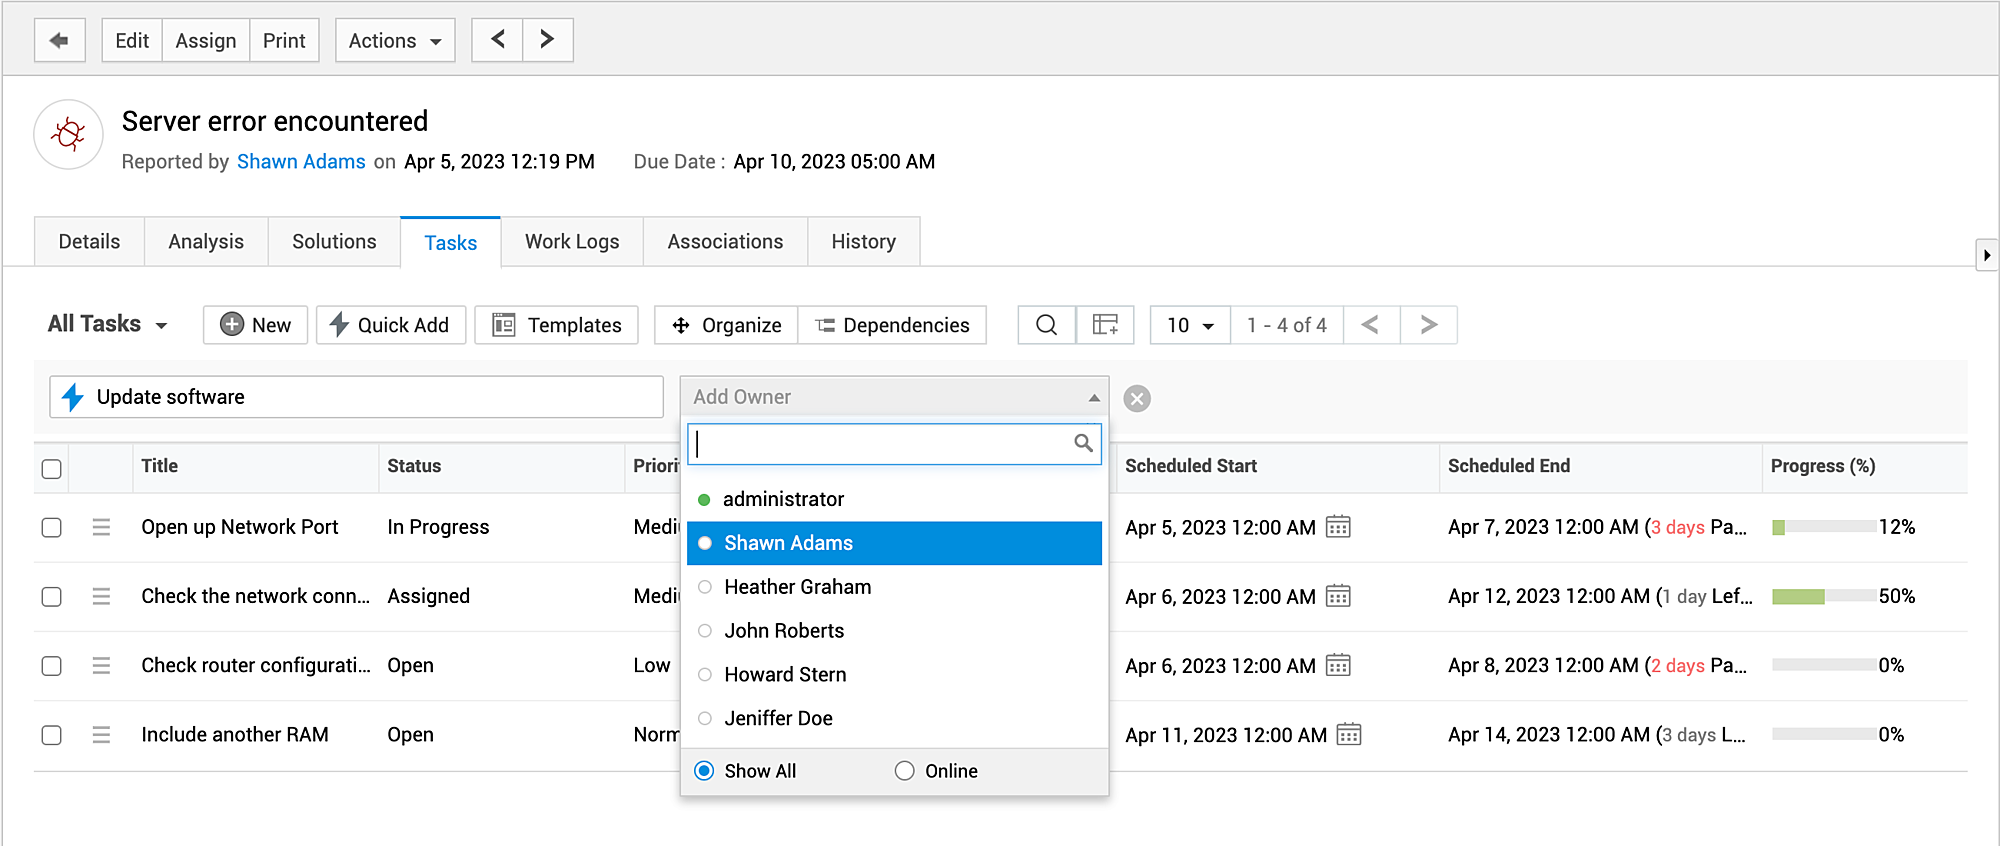Go to the next problem using right chevron
Viewport: 2000px width, 846px height.
coord(547,40)
